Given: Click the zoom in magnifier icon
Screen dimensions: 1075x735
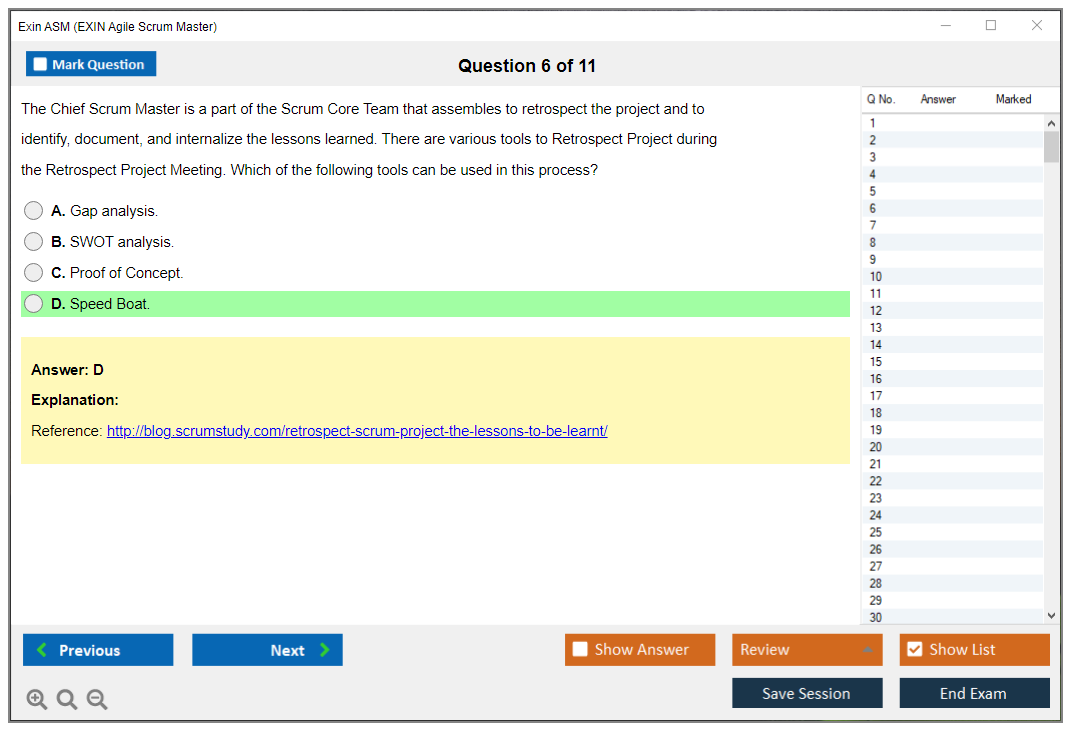Looking at the screenshot, I should [x=37, y=699].
